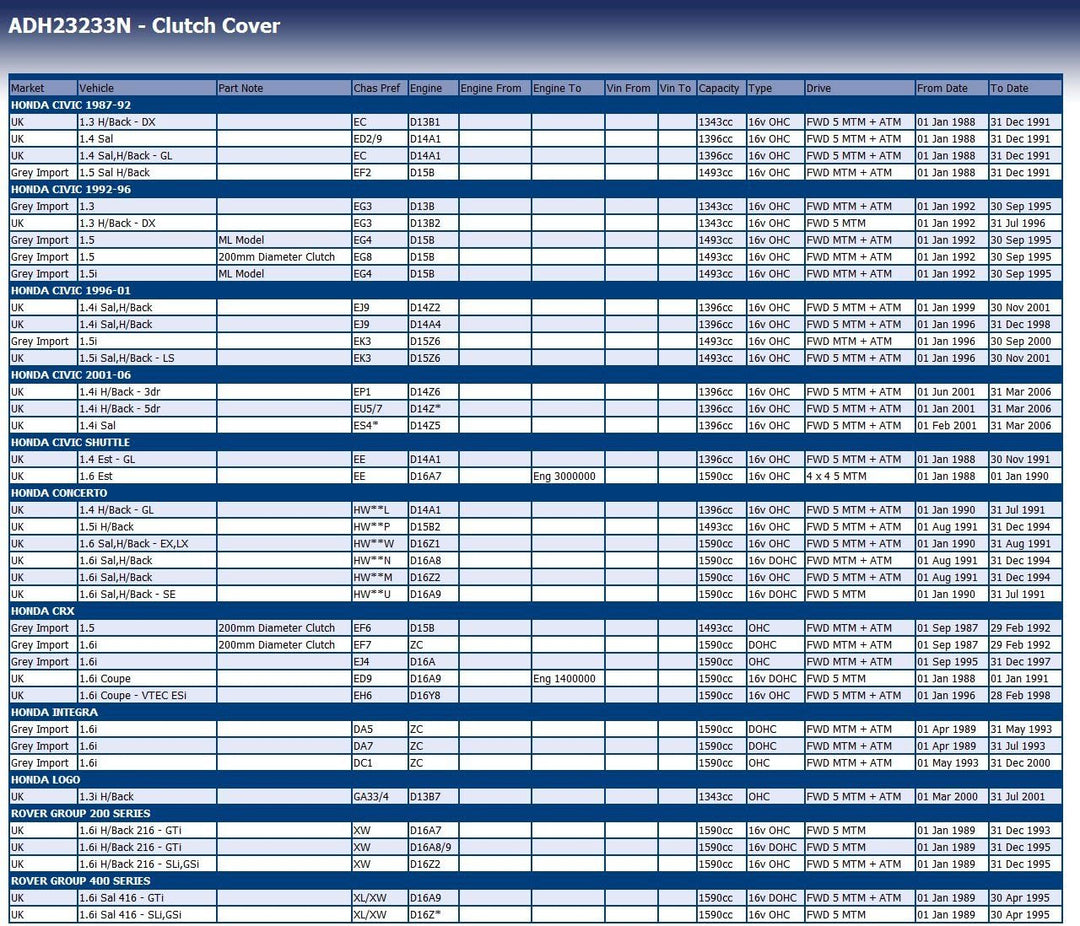Click the '1.6i Coupe - VTEC ESi' vehicle cell
This screenshot has height=926, width=1080.
tap(147, 696)
